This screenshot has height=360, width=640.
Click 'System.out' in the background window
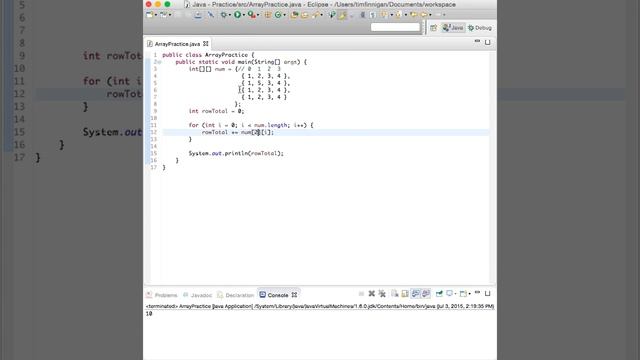[113, 132]
